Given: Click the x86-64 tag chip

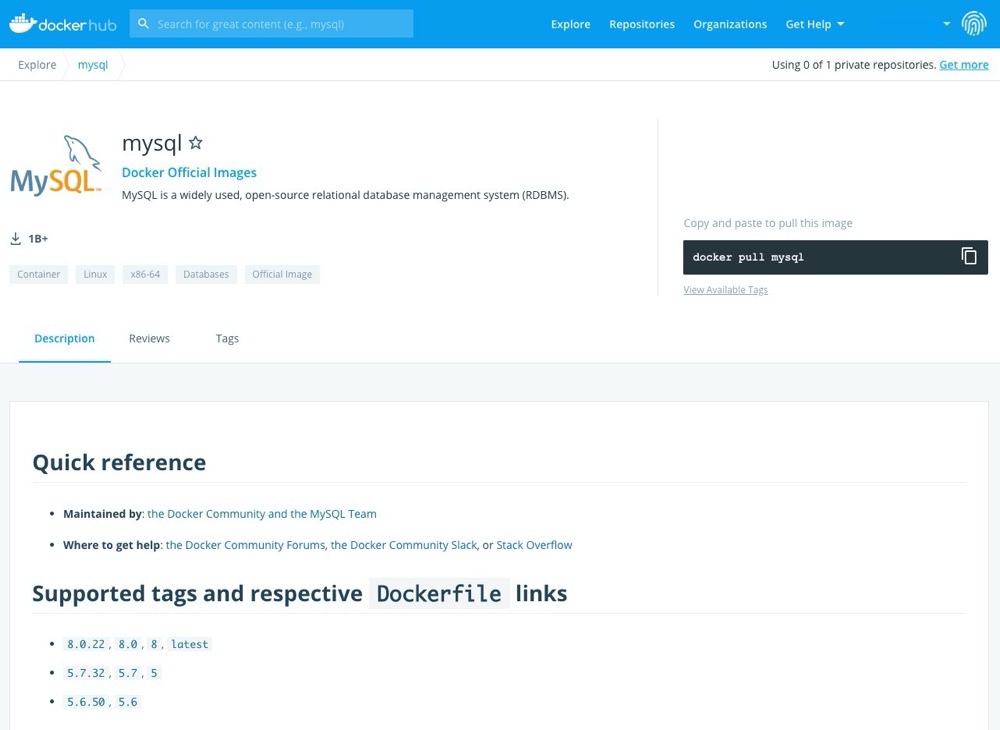Looking at the screenshot, I should click(145, 274).
